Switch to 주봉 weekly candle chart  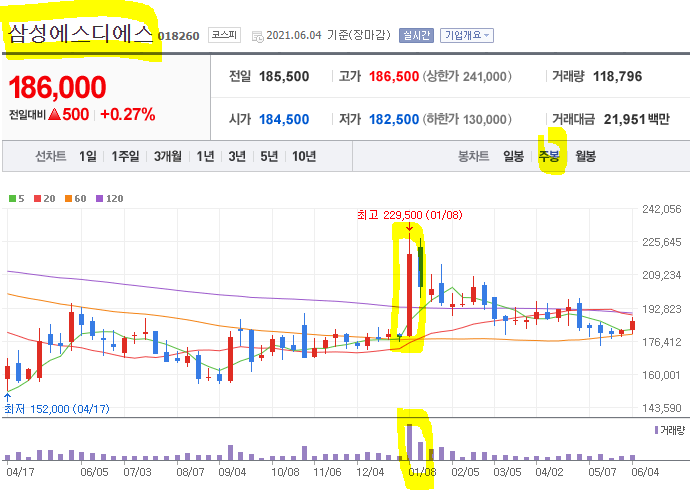[549, 156]
